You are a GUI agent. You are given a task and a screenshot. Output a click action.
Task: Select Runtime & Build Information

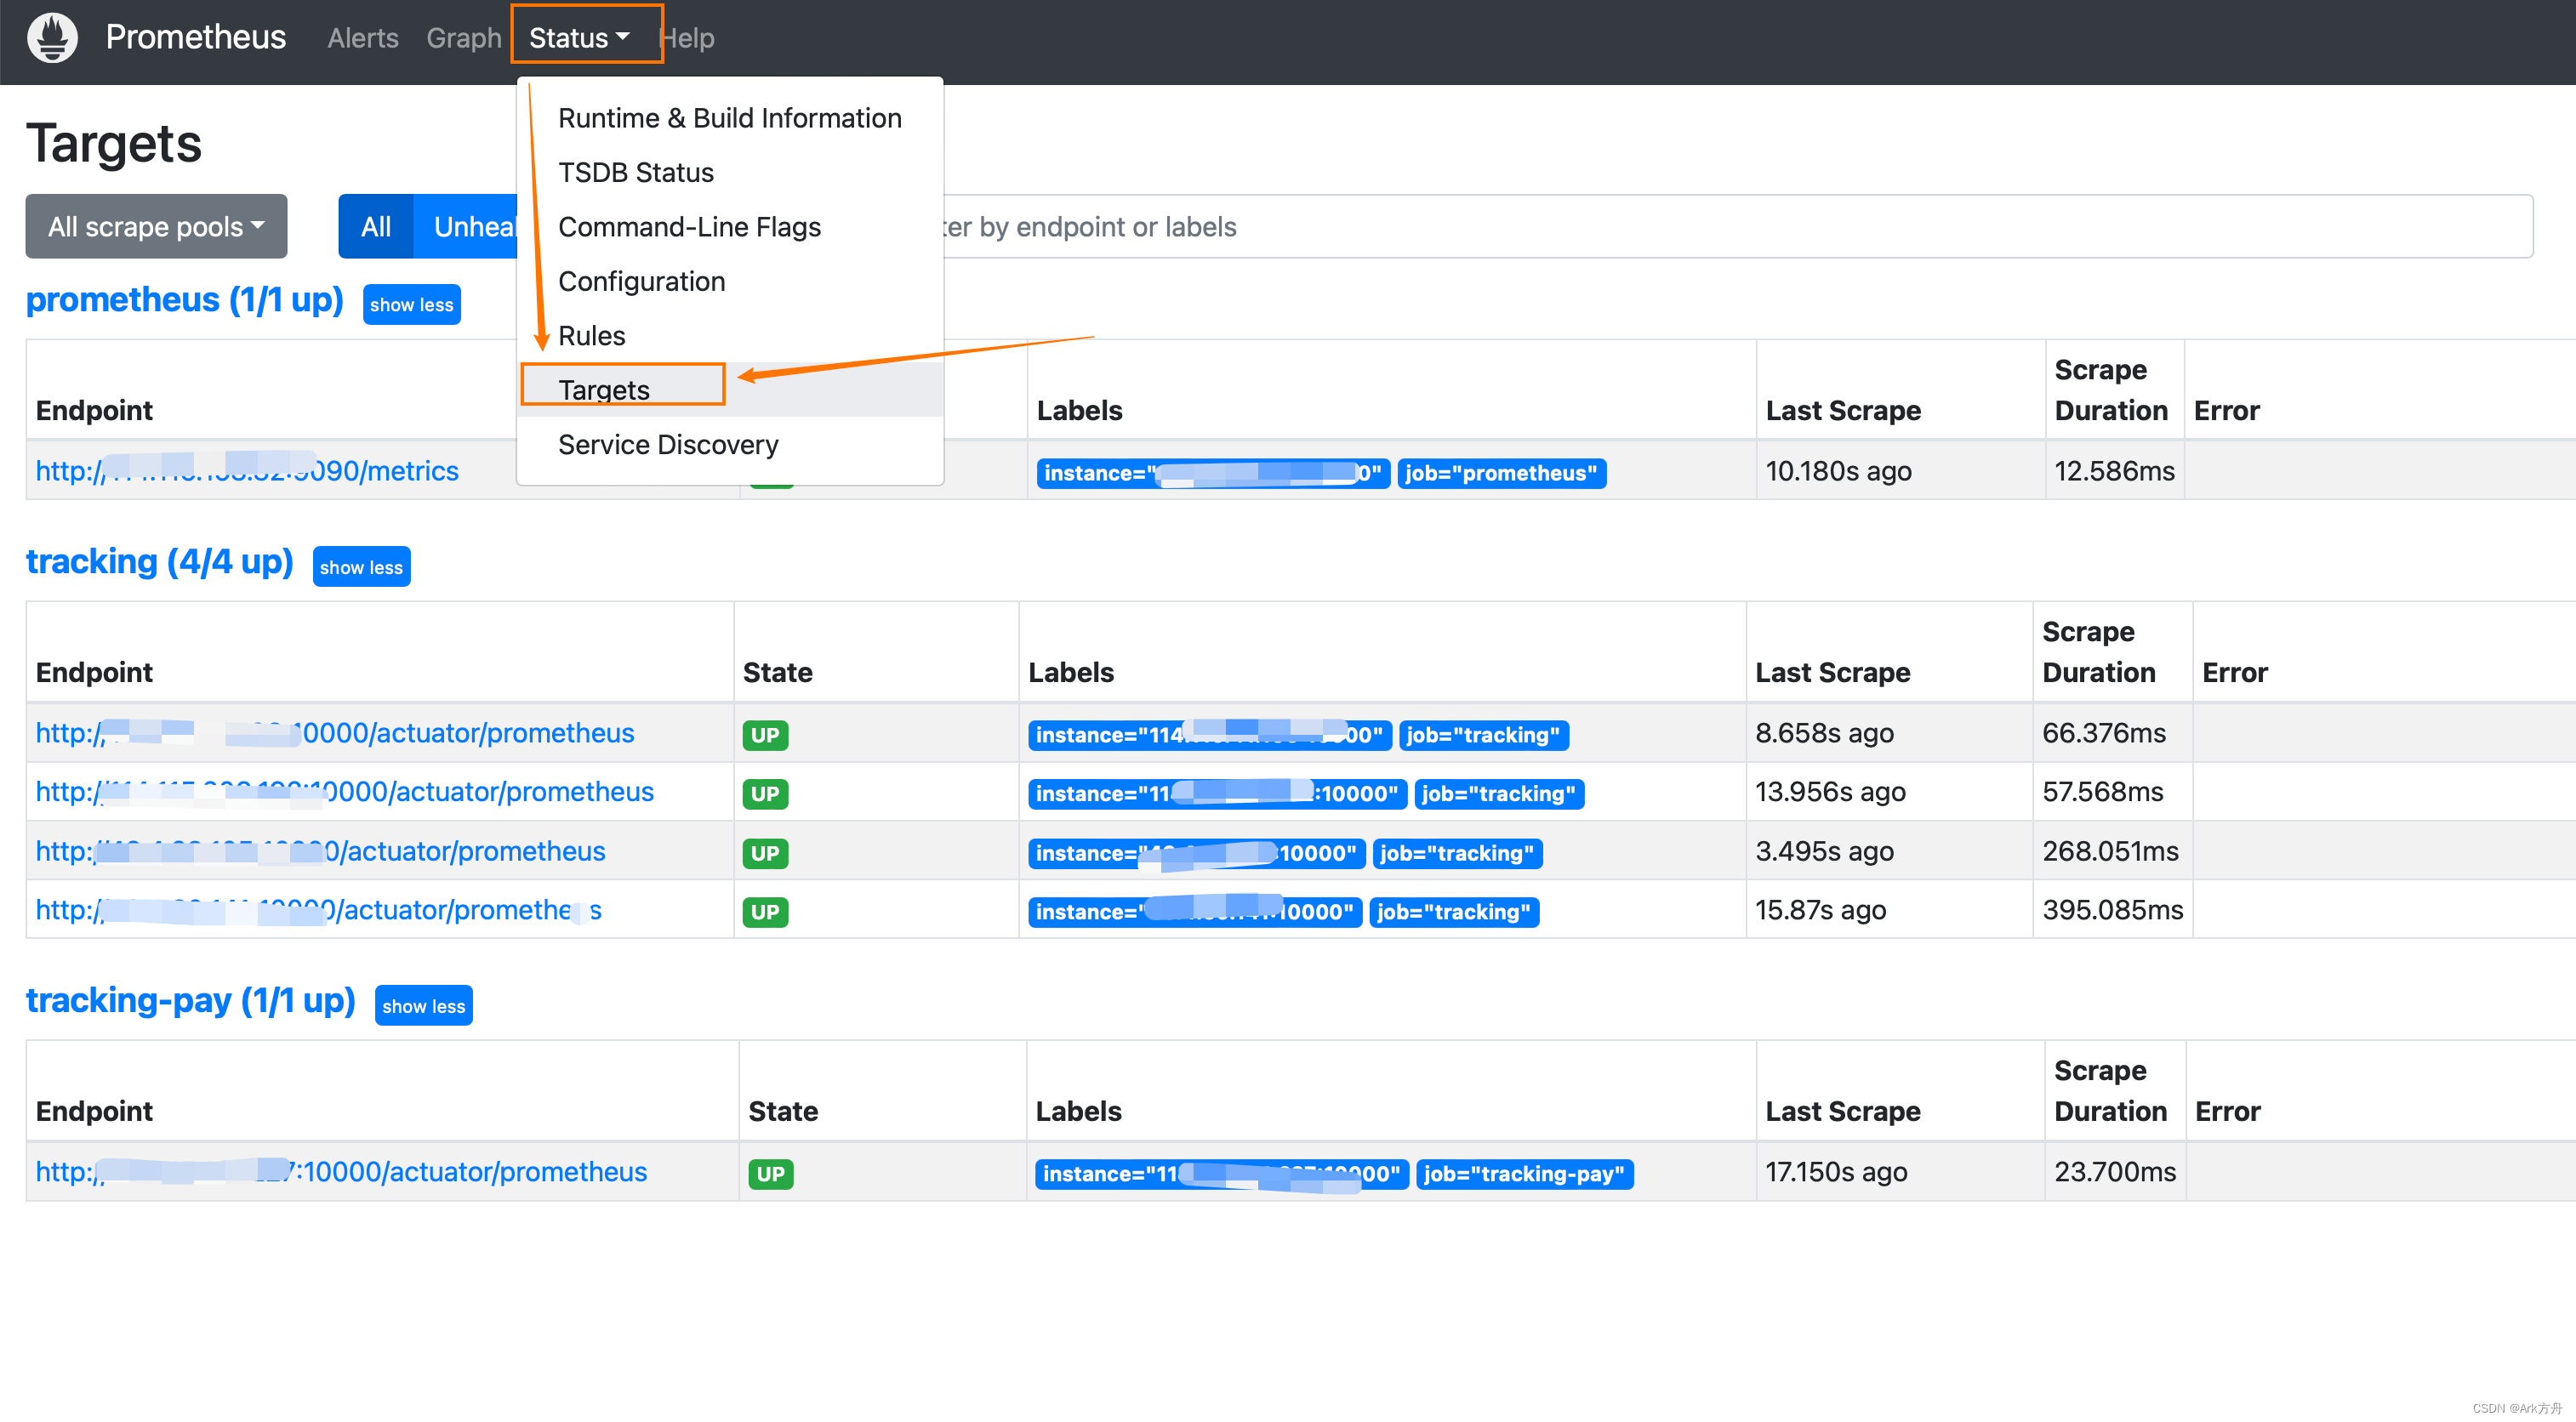[730, 118]
